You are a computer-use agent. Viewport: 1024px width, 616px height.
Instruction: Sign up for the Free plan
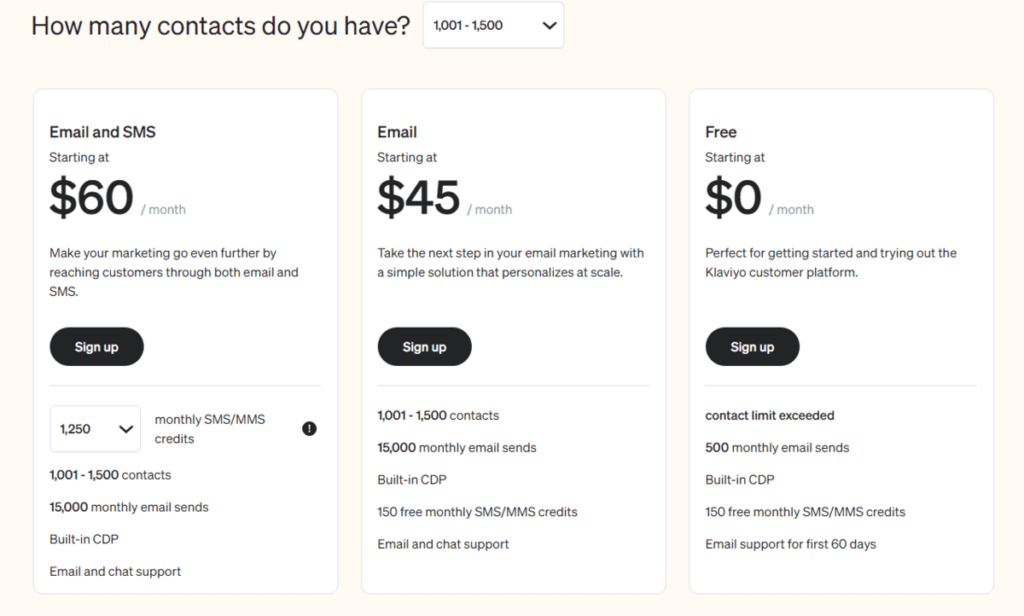tap(752, 347)
